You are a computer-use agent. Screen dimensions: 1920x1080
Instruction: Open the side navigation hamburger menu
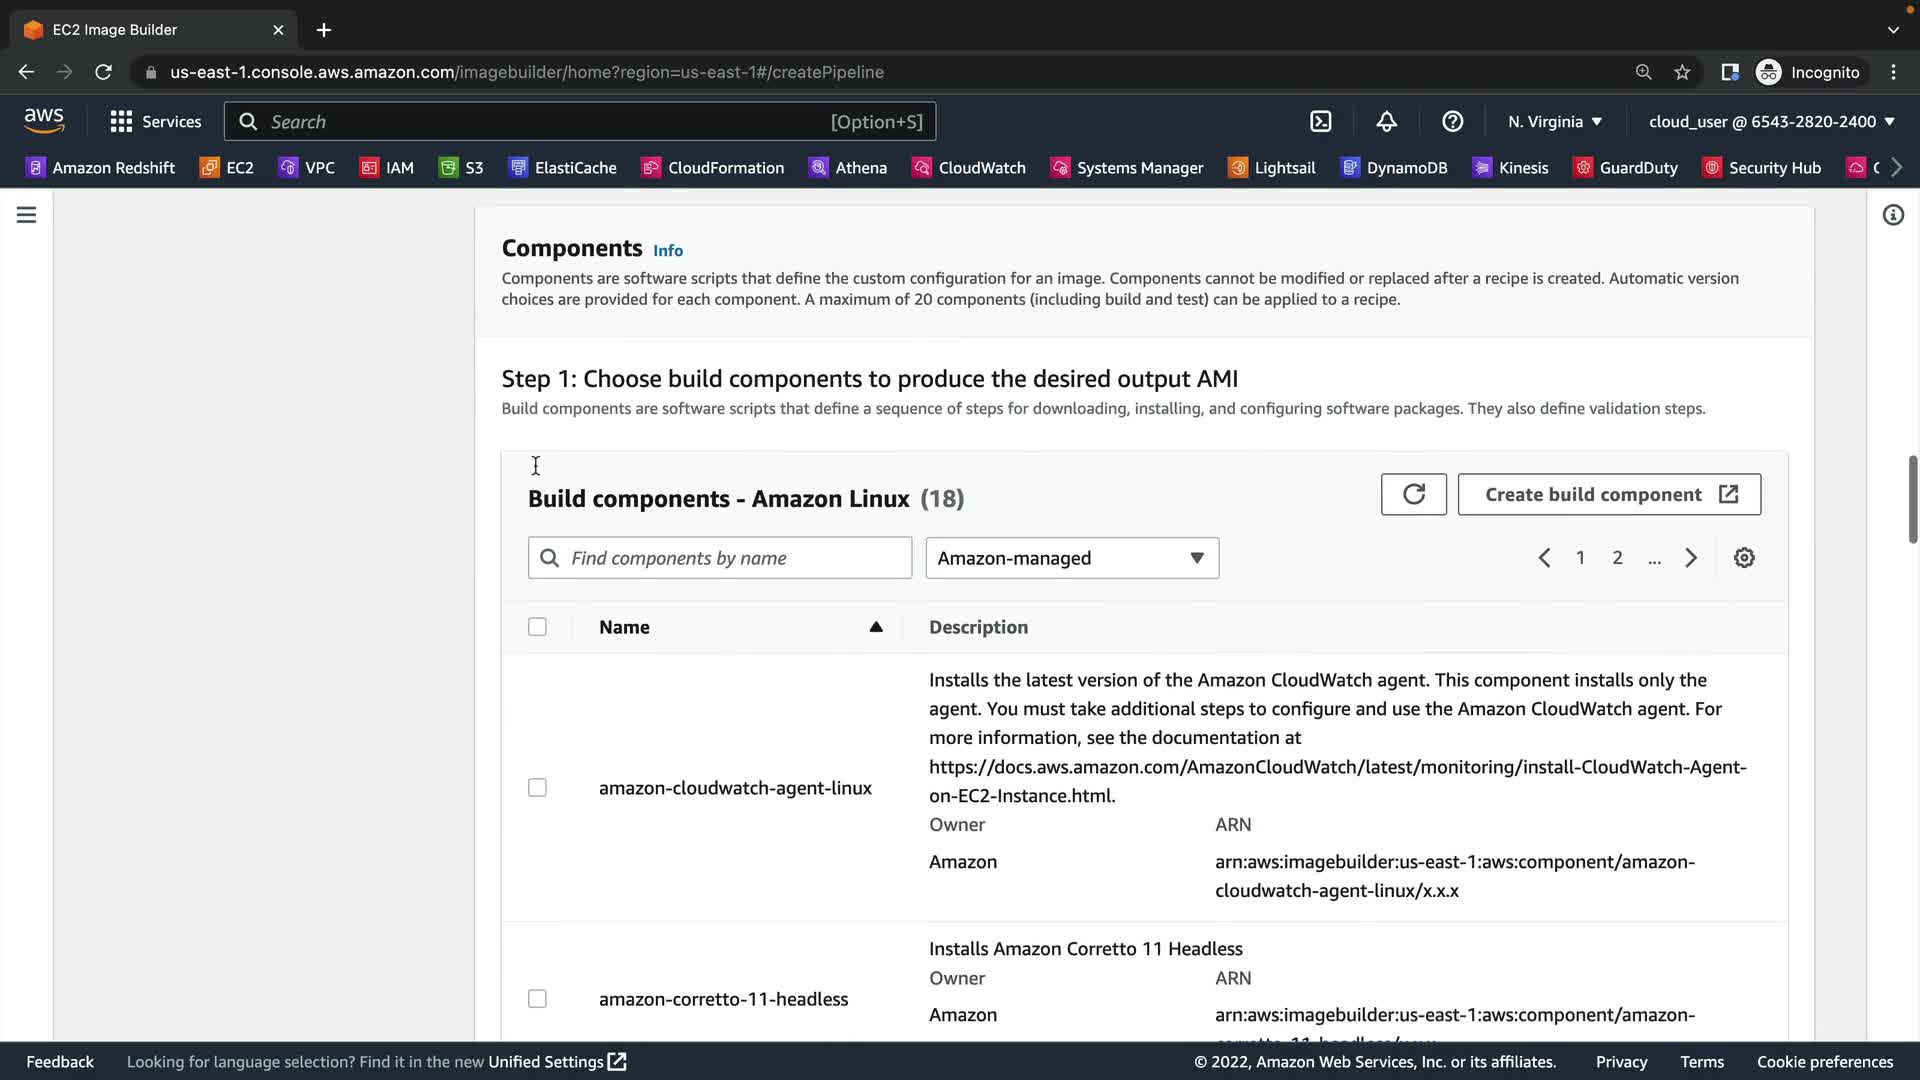tap(27, 215)
